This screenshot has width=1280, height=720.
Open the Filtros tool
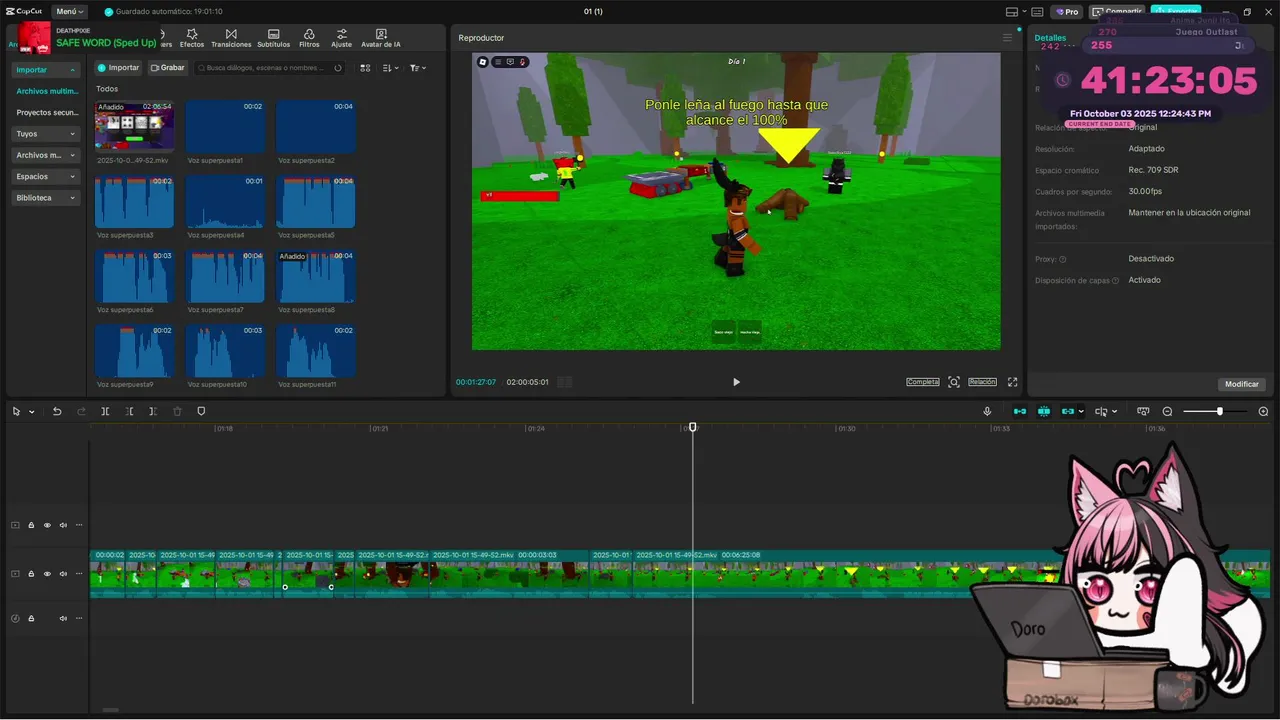[x=309, y=38]
